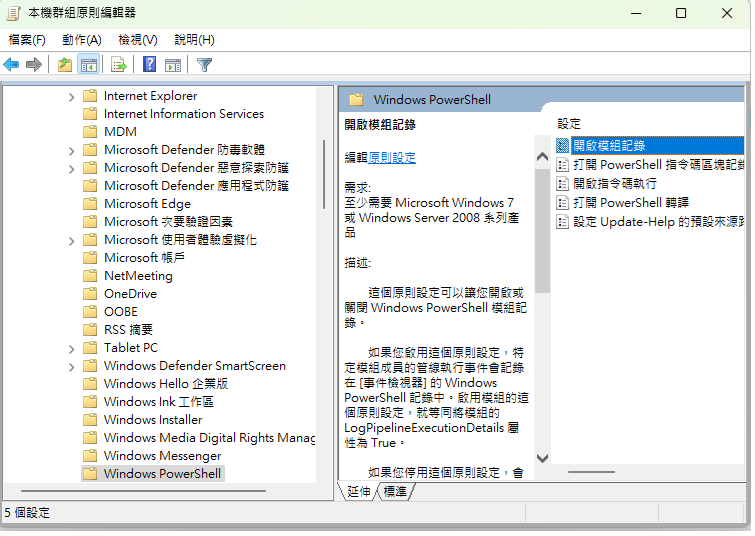Select Windows Messenger tree item

point(163,456)
